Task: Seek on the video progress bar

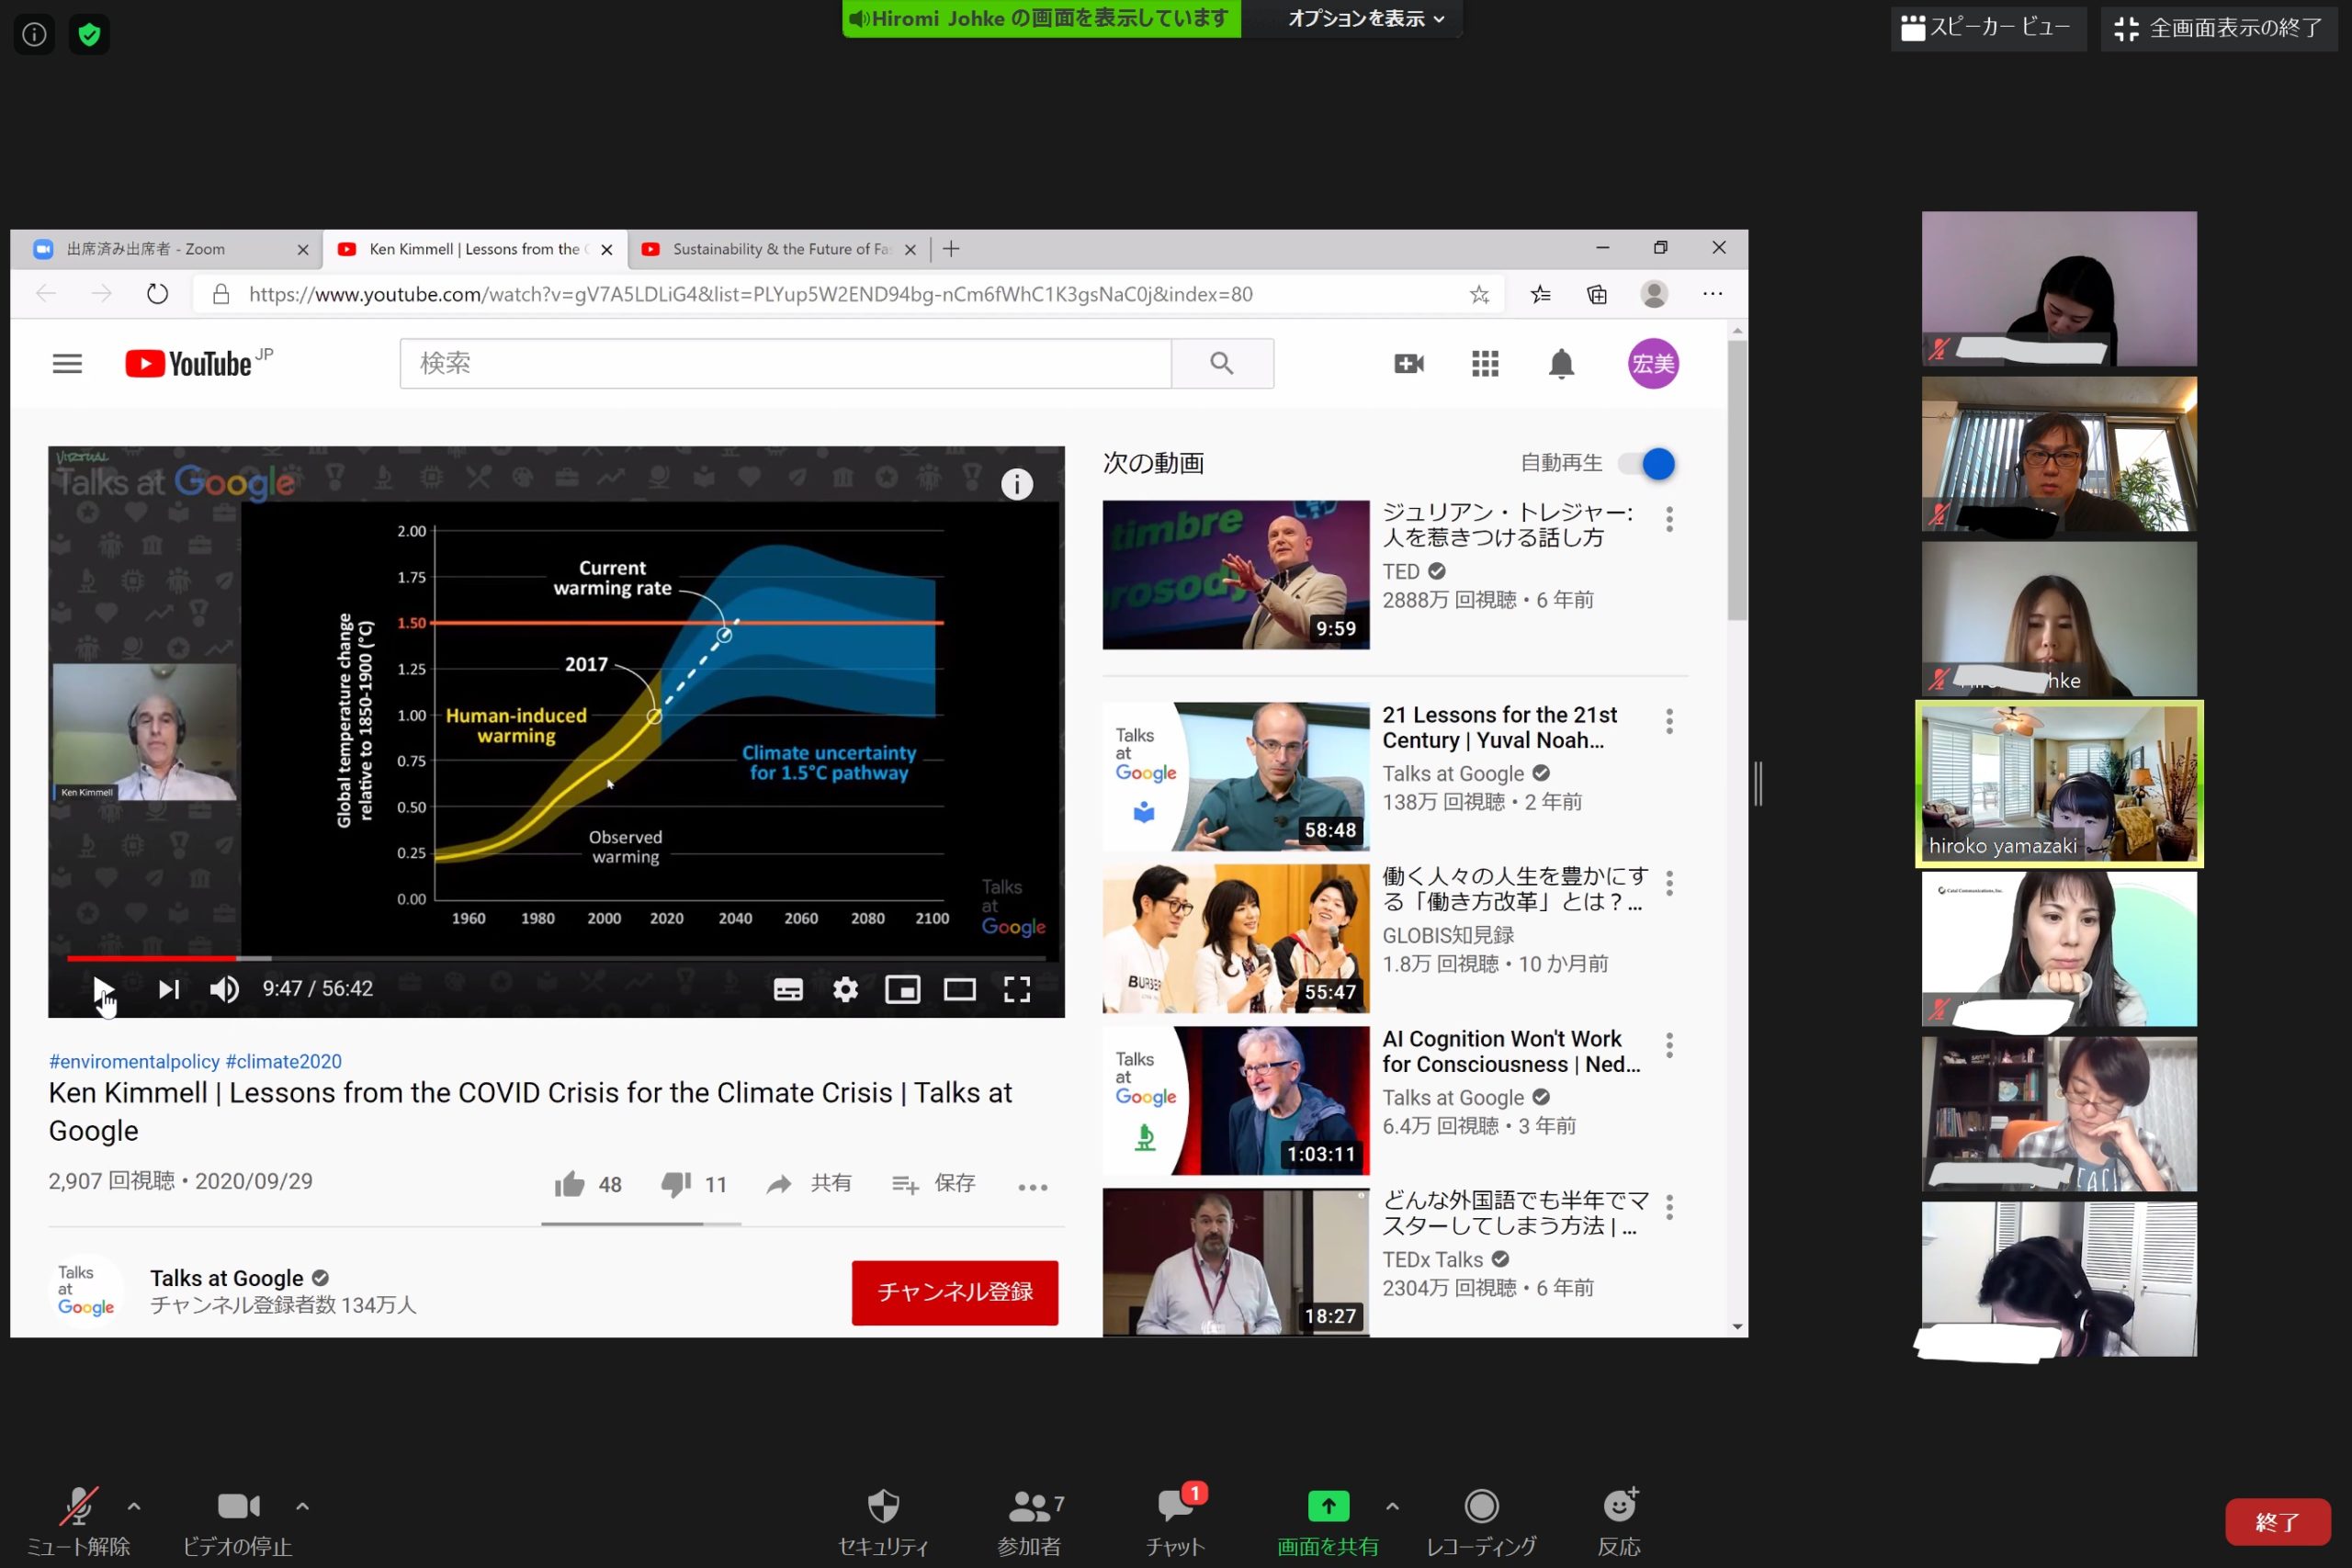Action: tap(556, 958)
